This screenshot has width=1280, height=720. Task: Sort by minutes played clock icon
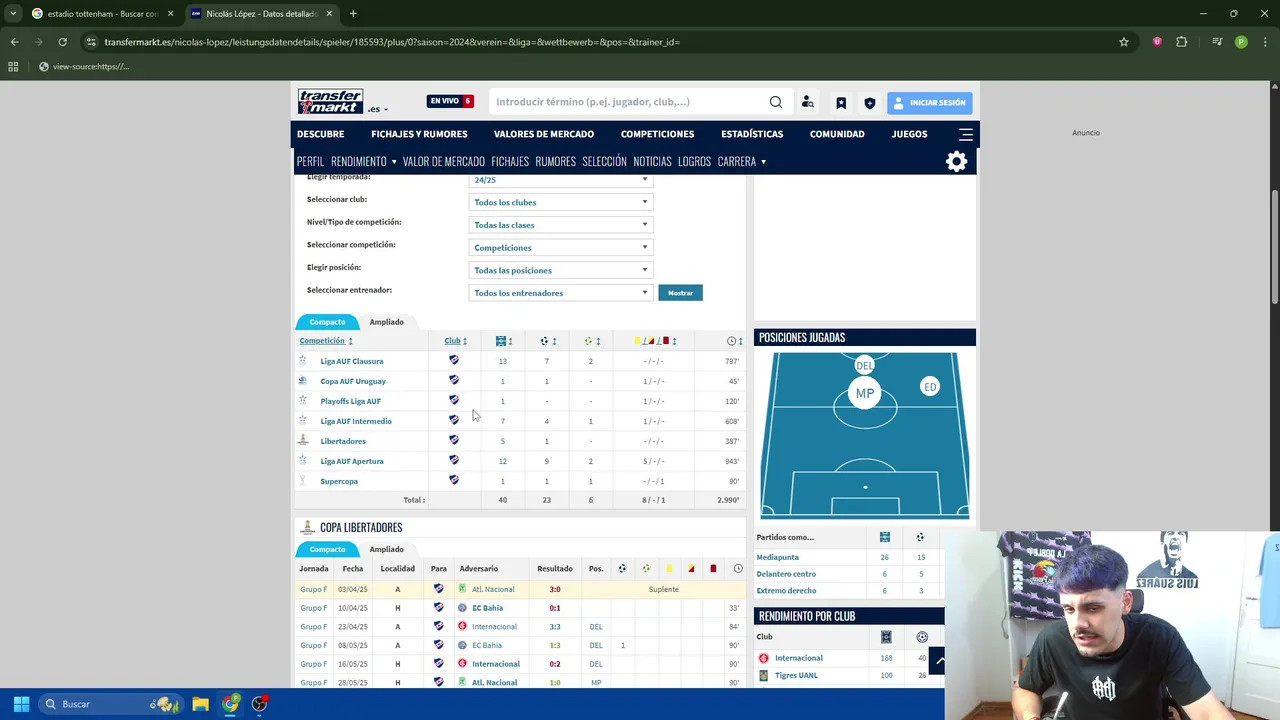pos(731,341)
